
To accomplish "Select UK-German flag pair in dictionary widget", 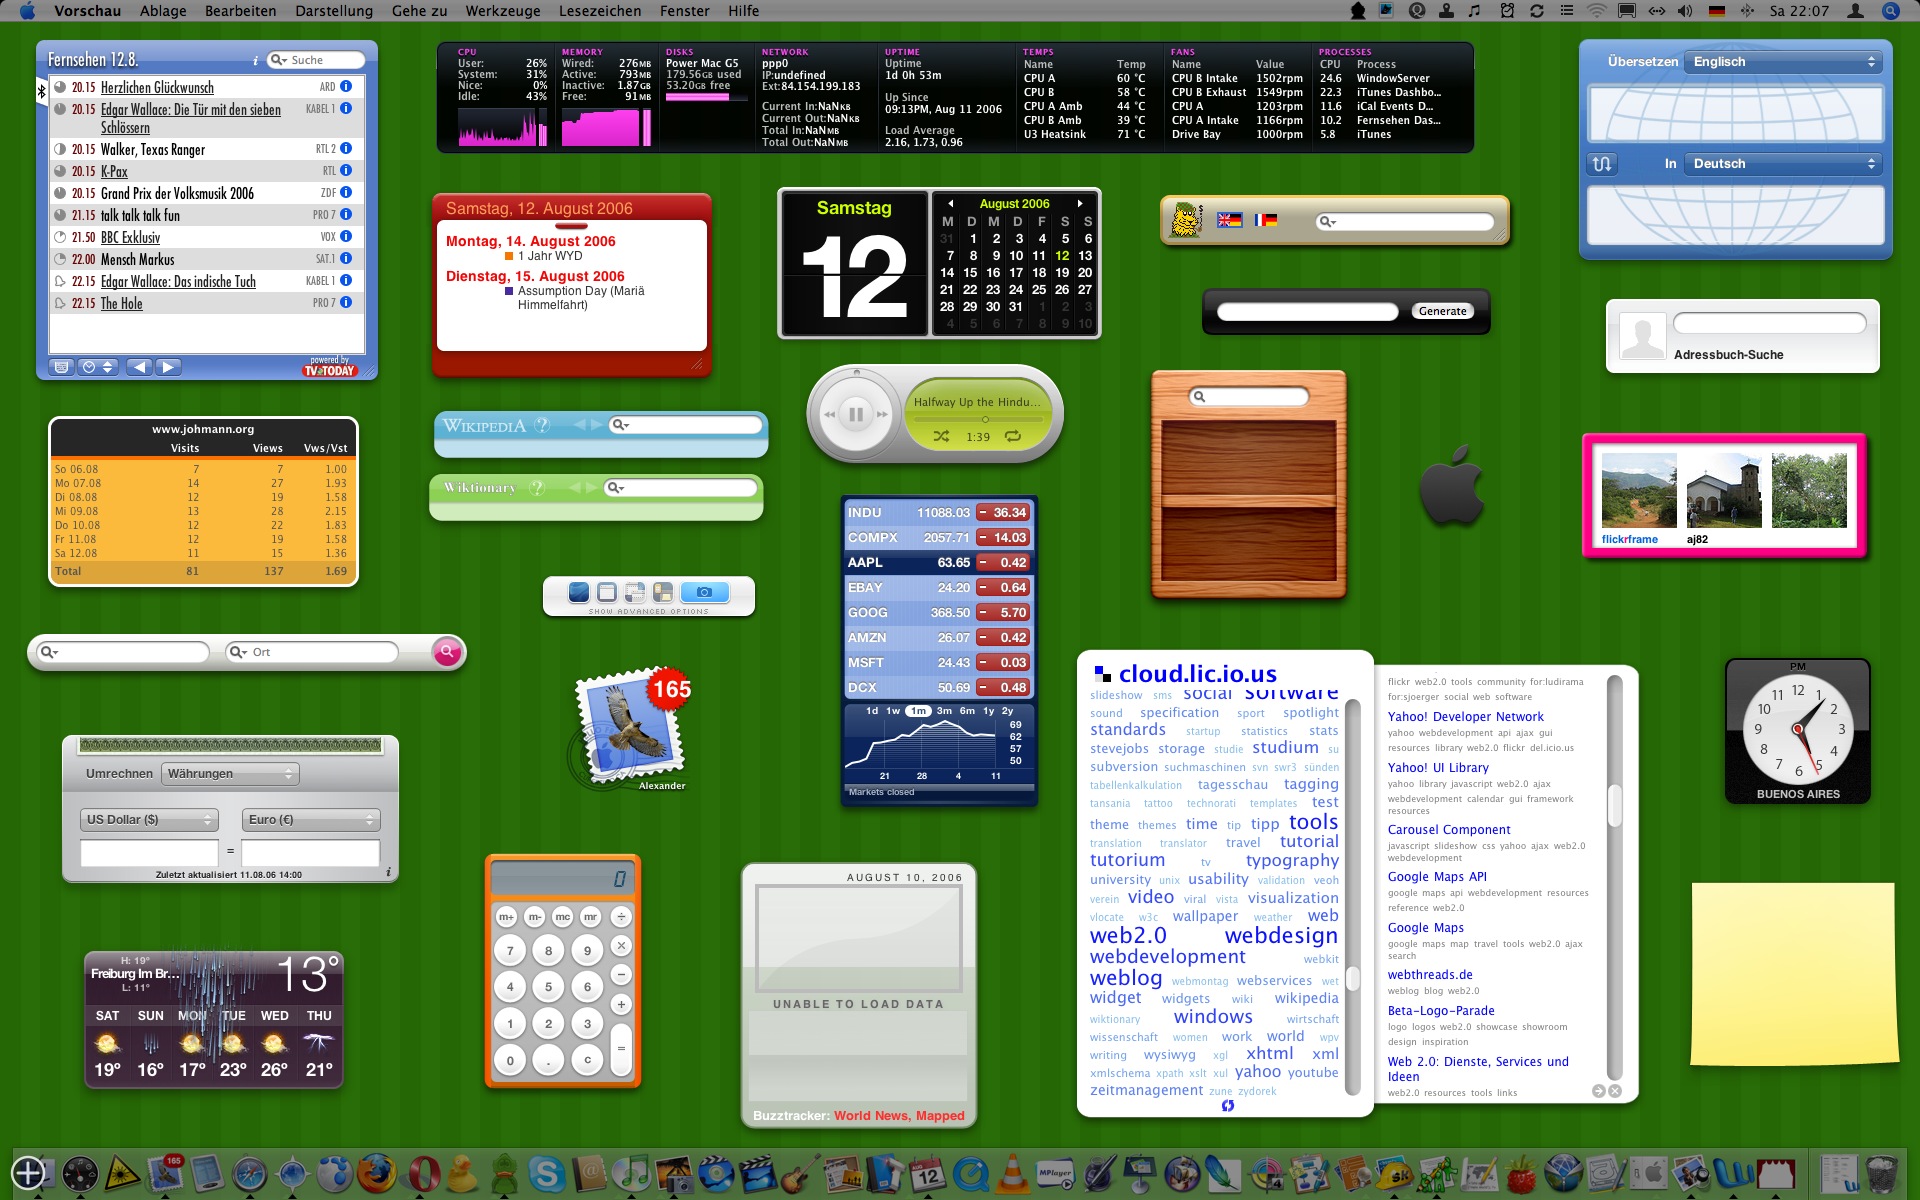I will [1229, 220].
